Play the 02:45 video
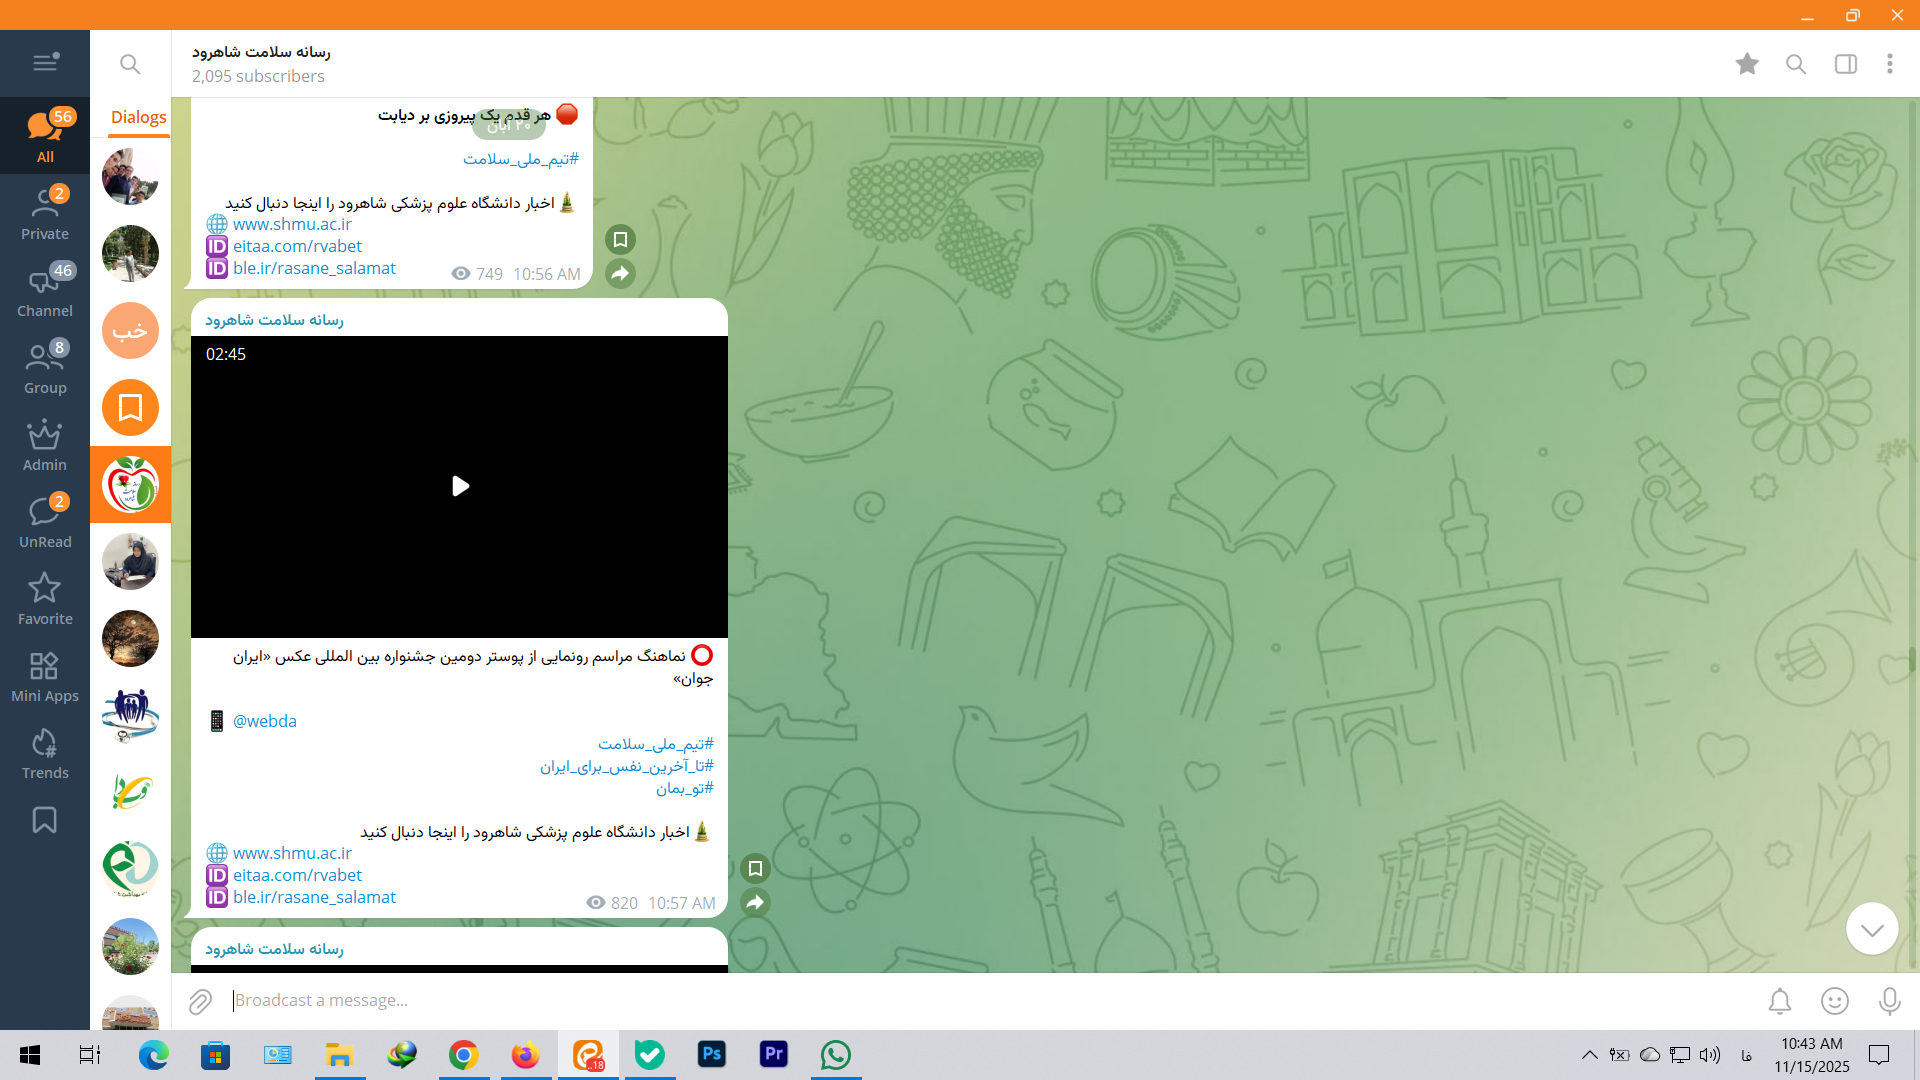Viewport: 1920px width, 1080px height. (x=460, y=486)
